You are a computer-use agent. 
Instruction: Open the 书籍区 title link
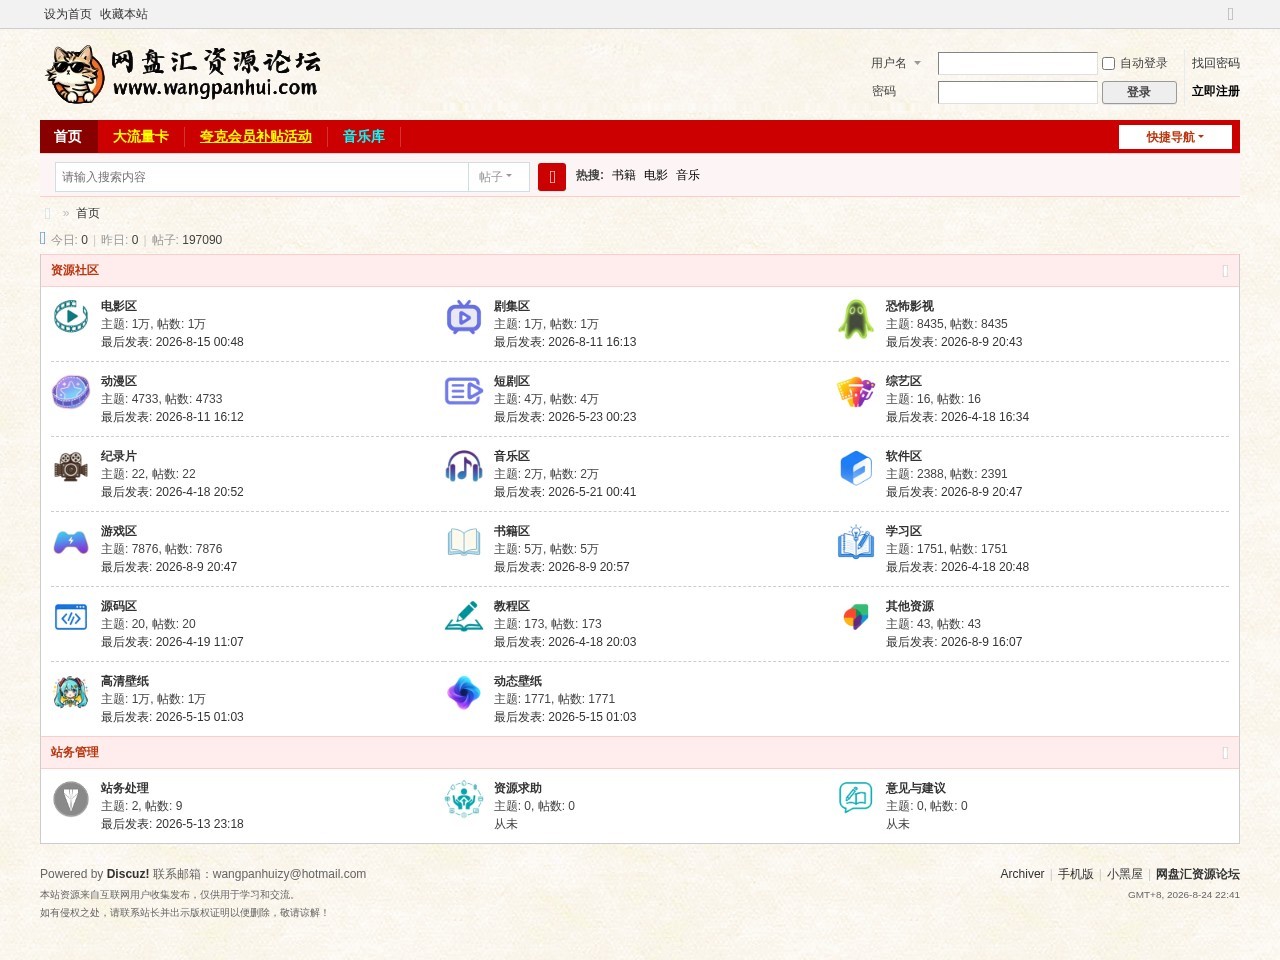(512, 531)
